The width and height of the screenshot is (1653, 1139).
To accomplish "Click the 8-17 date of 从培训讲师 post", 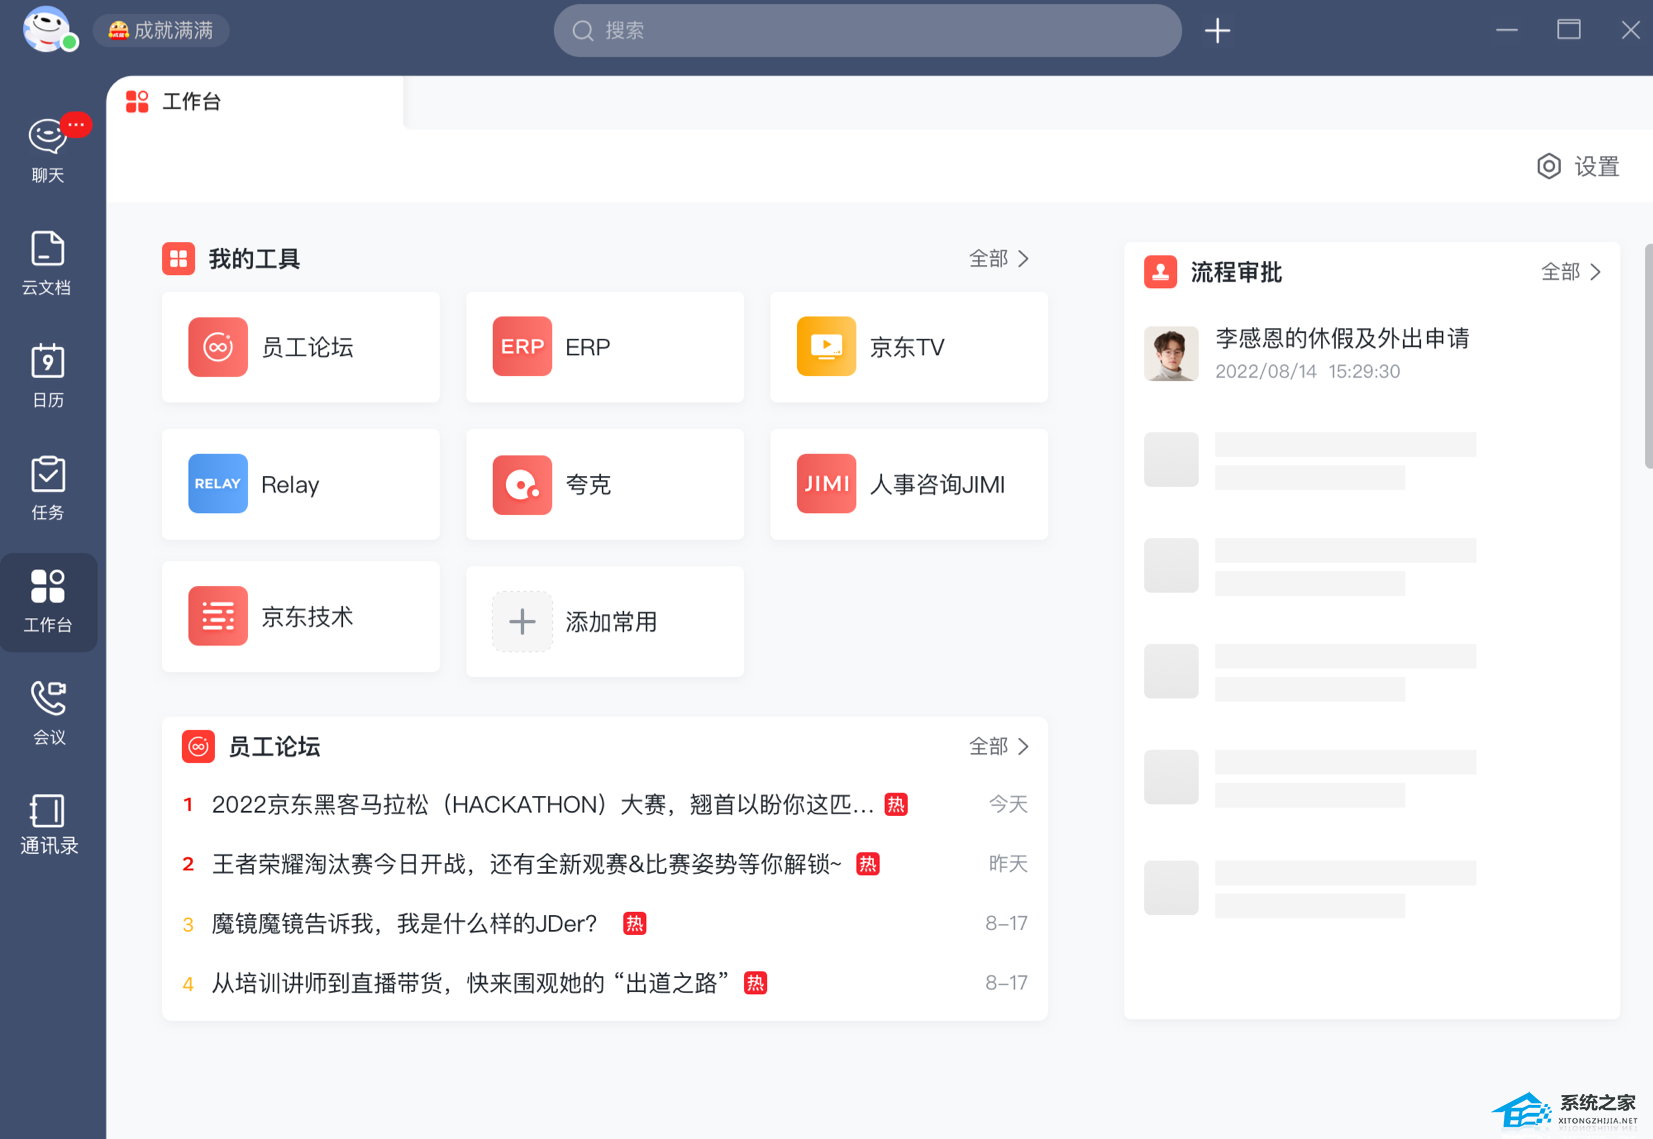I will [1006, 983].
